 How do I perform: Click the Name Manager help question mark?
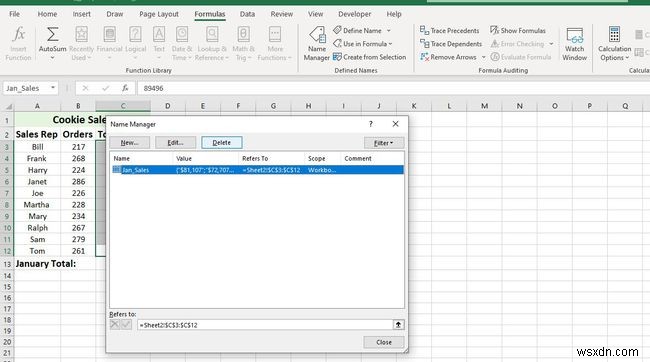tap(371, 124)
